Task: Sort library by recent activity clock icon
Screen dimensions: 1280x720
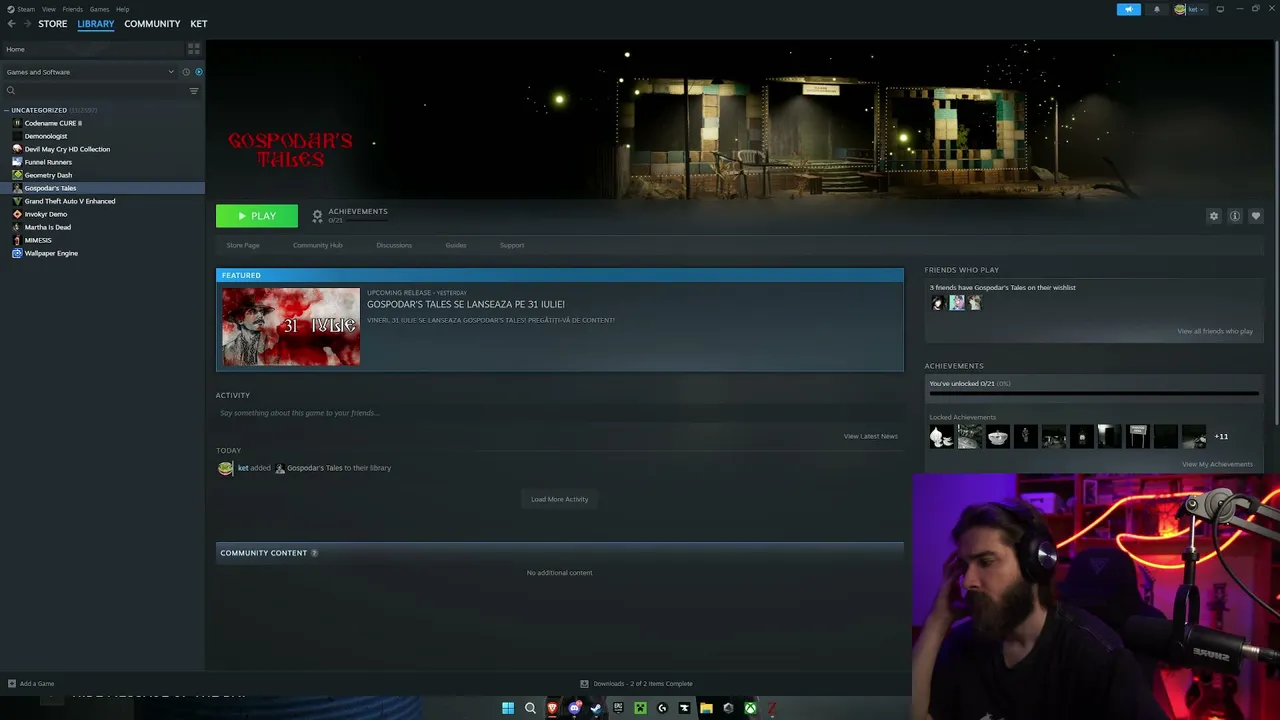Action: coord(185,72)
